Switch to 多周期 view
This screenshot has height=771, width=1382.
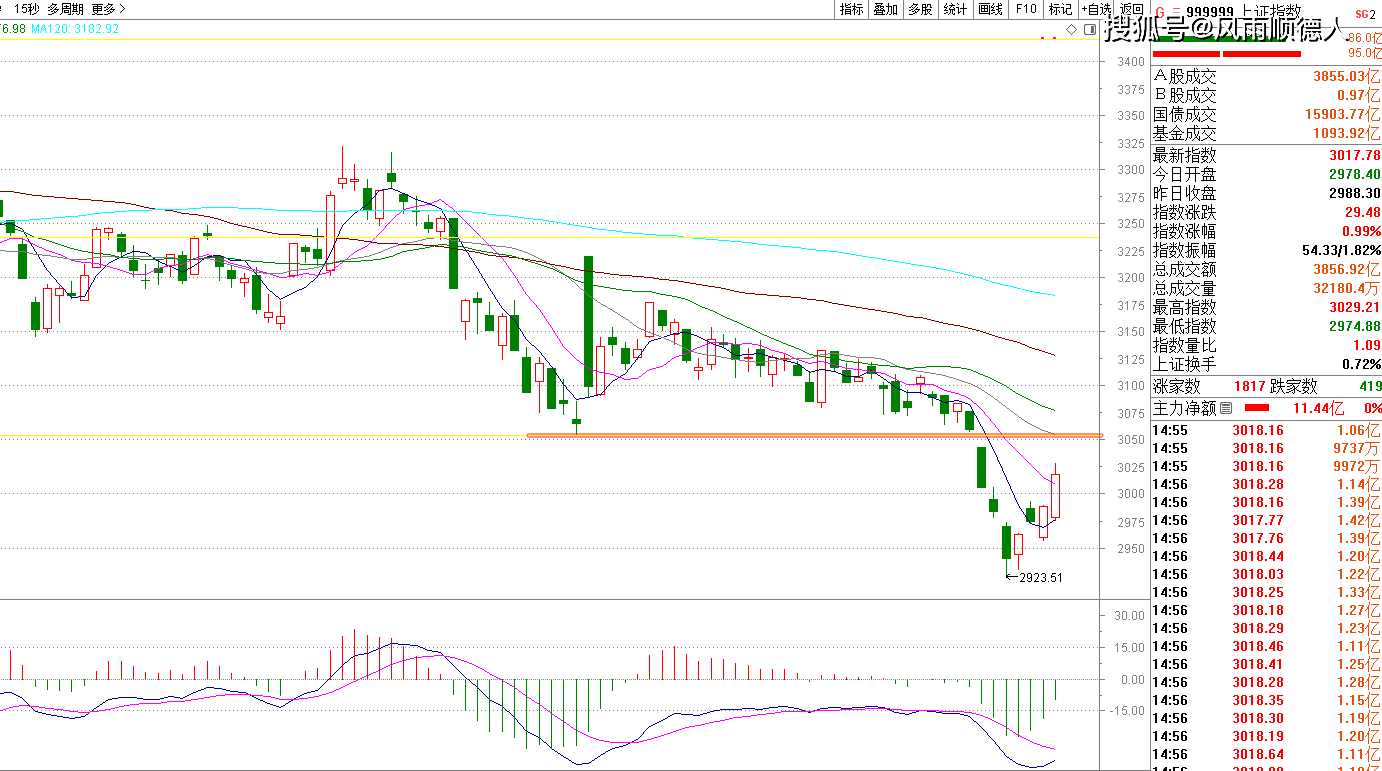(66, 9)
